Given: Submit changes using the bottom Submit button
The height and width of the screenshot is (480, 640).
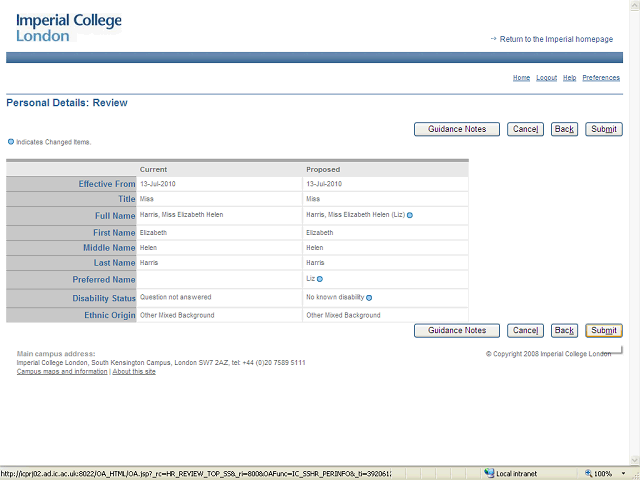Looking at the screenshot, I should (604, 331).
